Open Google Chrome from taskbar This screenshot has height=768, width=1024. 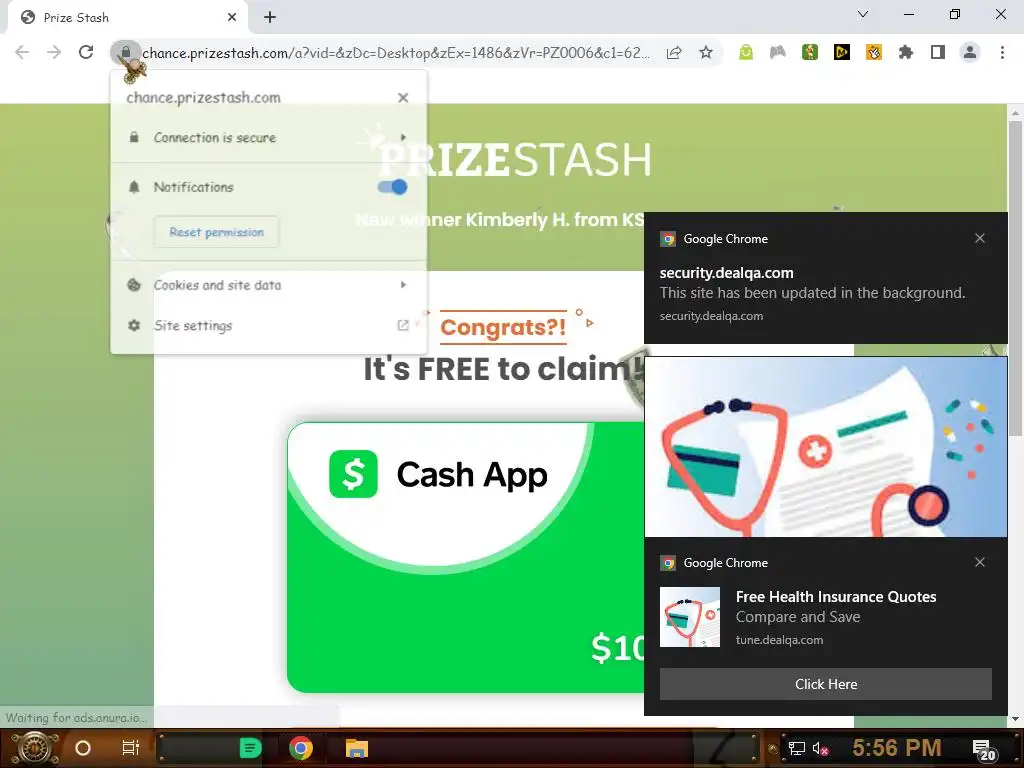(x=300, y=748)
